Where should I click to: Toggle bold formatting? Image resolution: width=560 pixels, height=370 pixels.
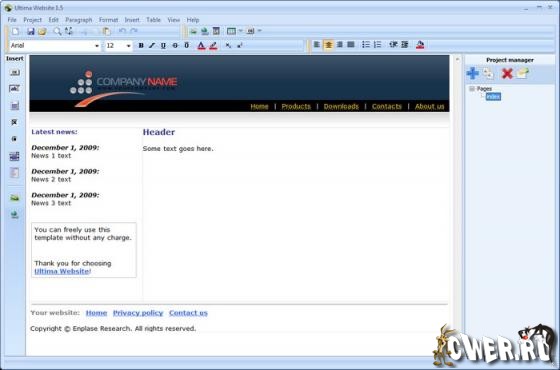[x=141, y=45]
